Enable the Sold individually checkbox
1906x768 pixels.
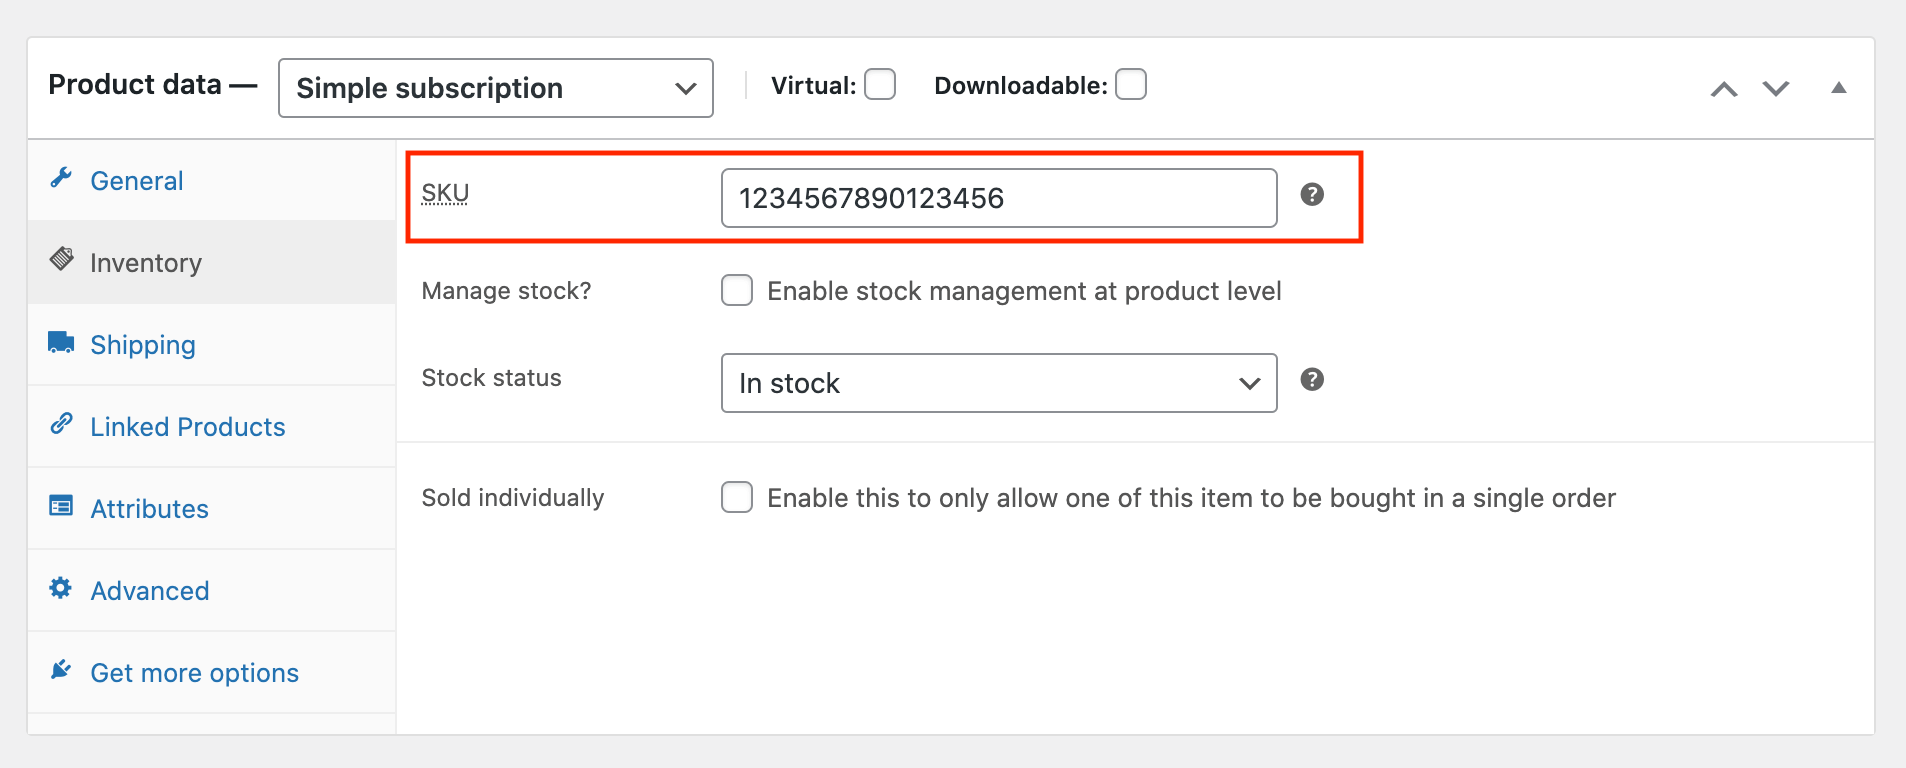coord(737,497)
